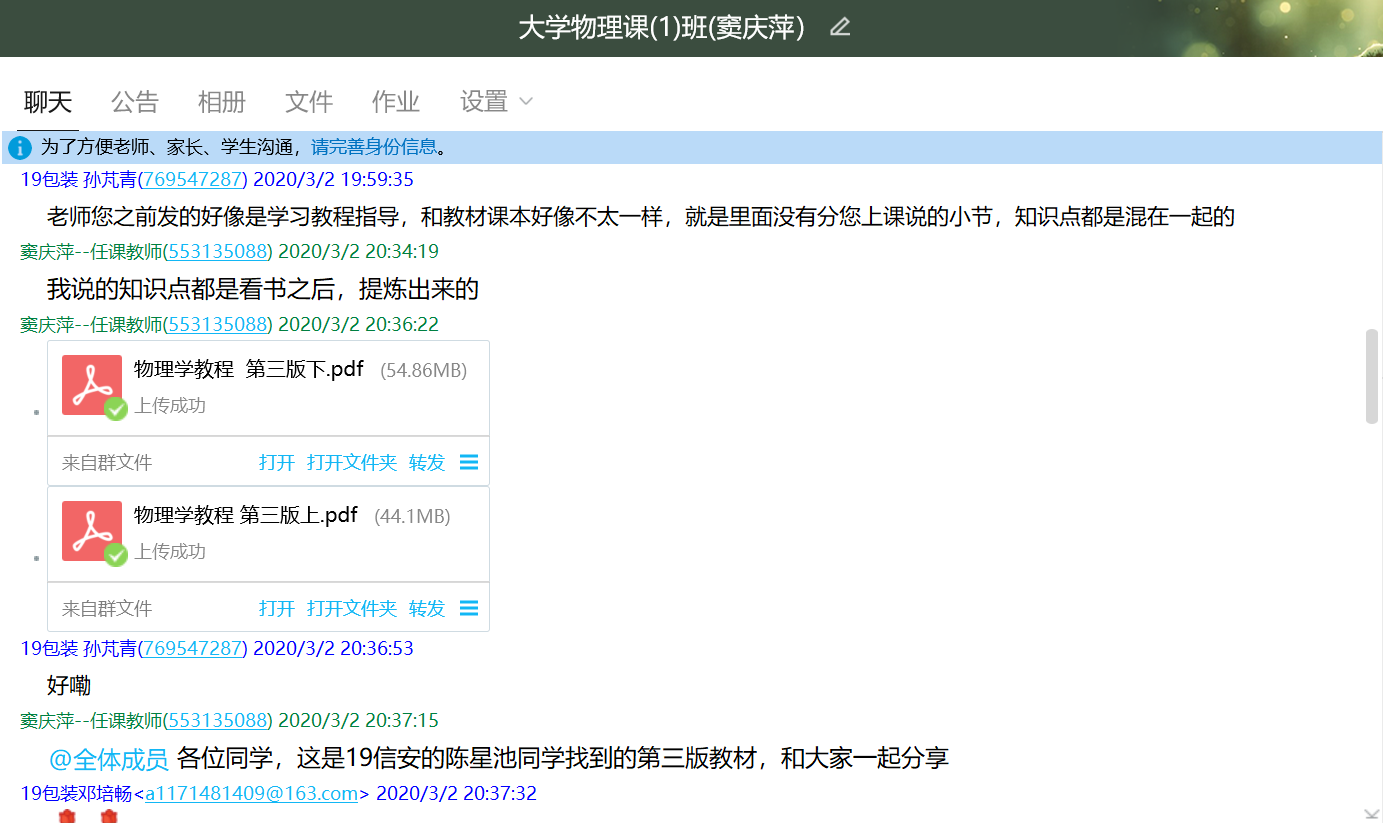Click 打开文件夹 for 第三版上.pdf
The width and height of the screenshot is (1383, 823).
coord(352,608)
